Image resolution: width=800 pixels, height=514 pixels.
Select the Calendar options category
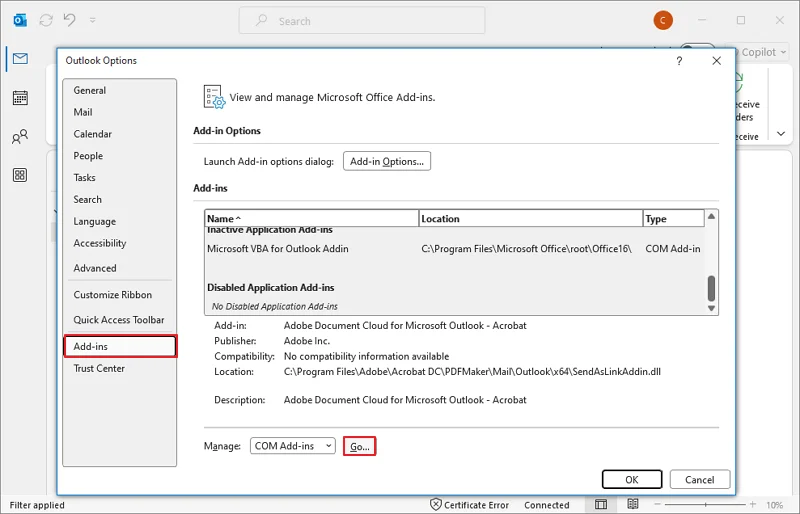[120, 134]
